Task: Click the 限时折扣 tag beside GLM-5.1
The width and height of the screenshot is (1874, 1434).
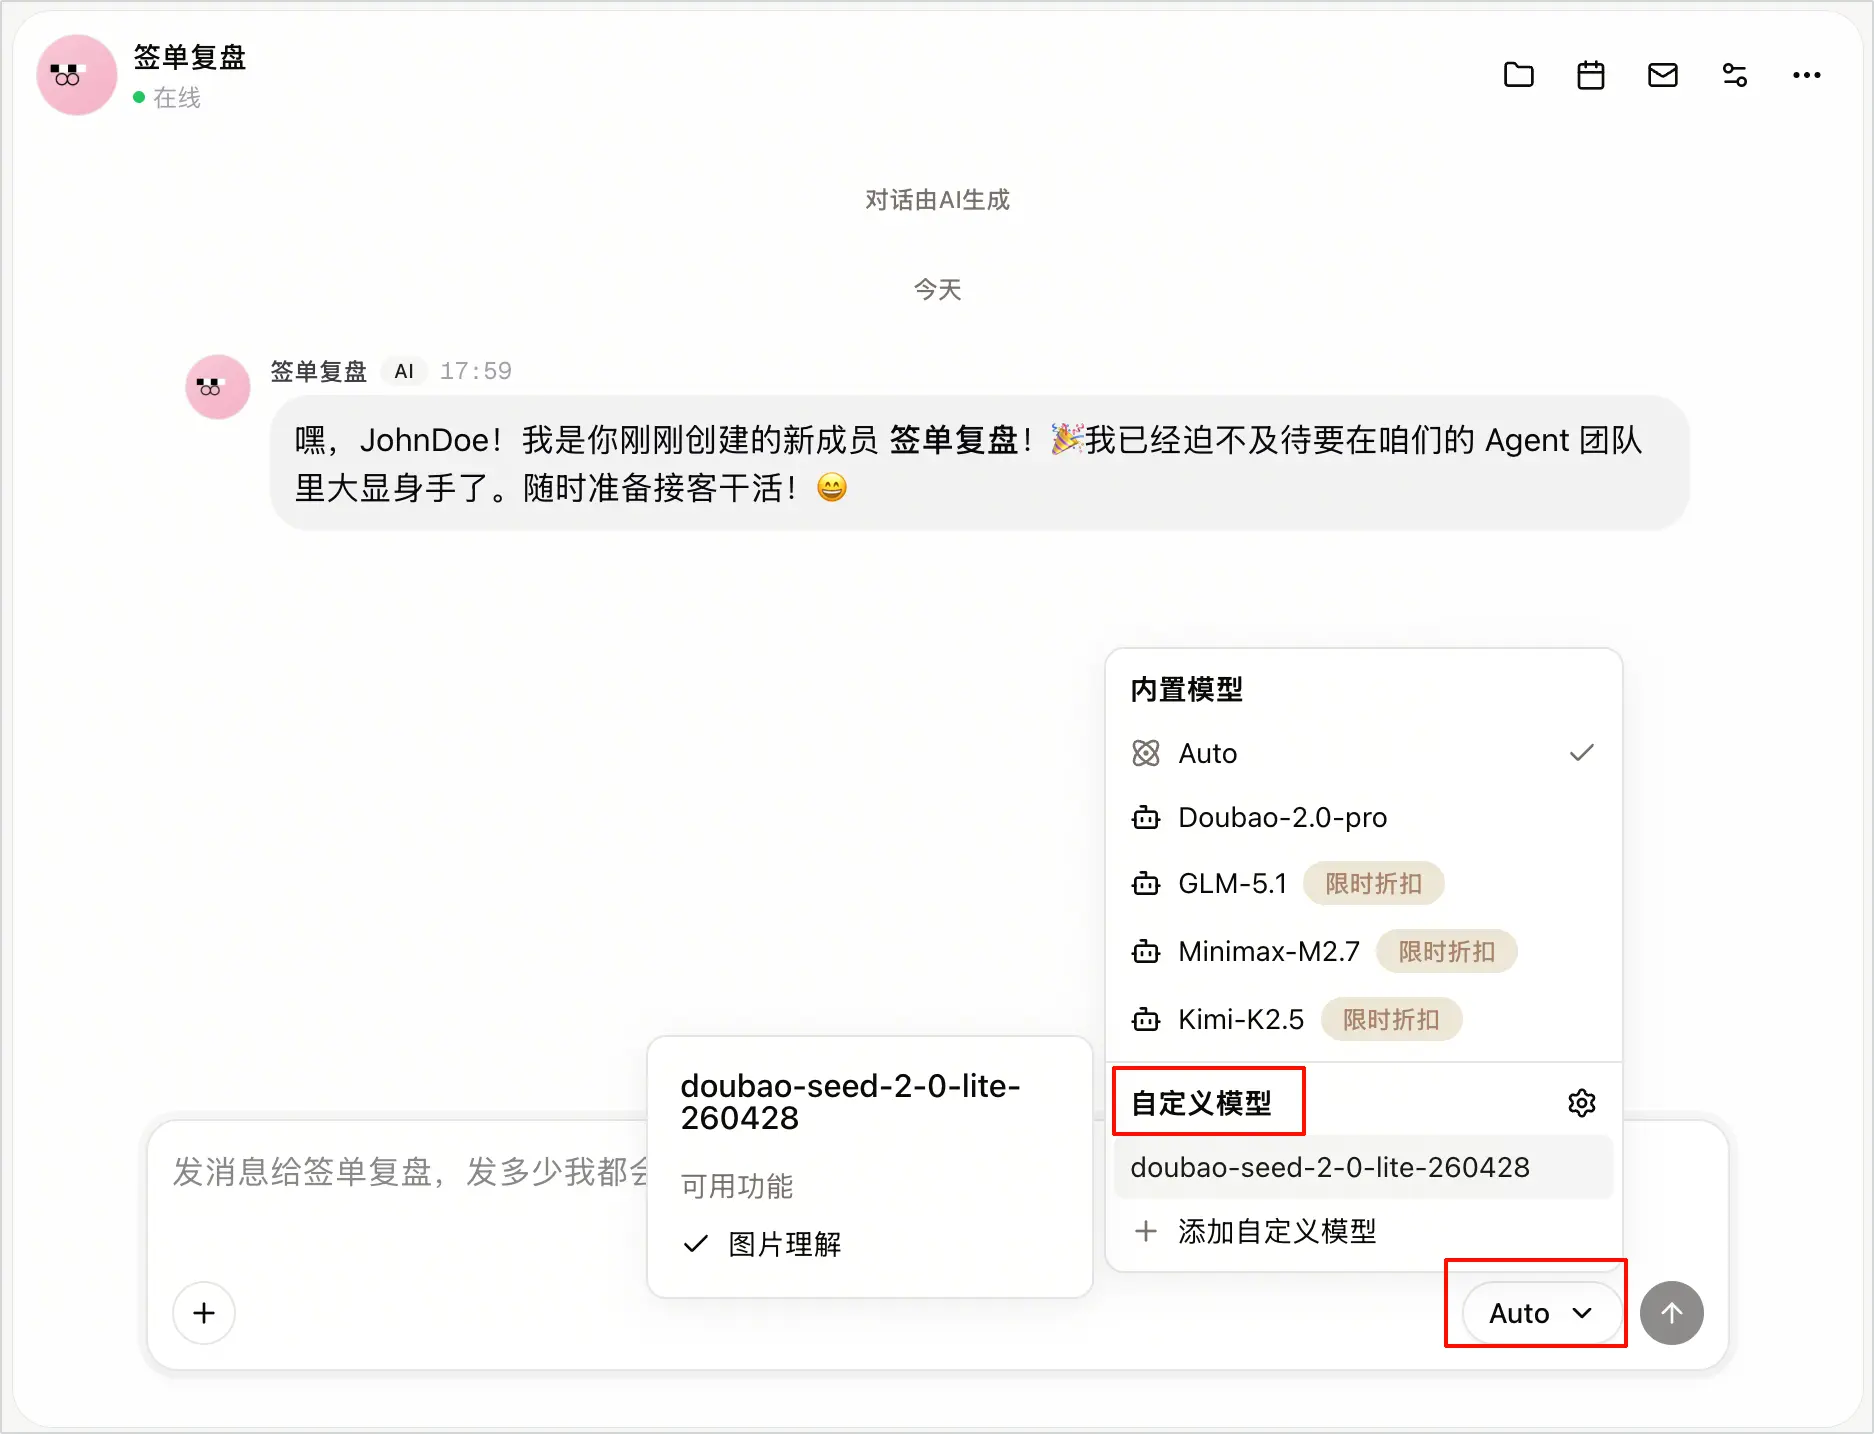Action: pyautogui.click(x=1373, y=884)
